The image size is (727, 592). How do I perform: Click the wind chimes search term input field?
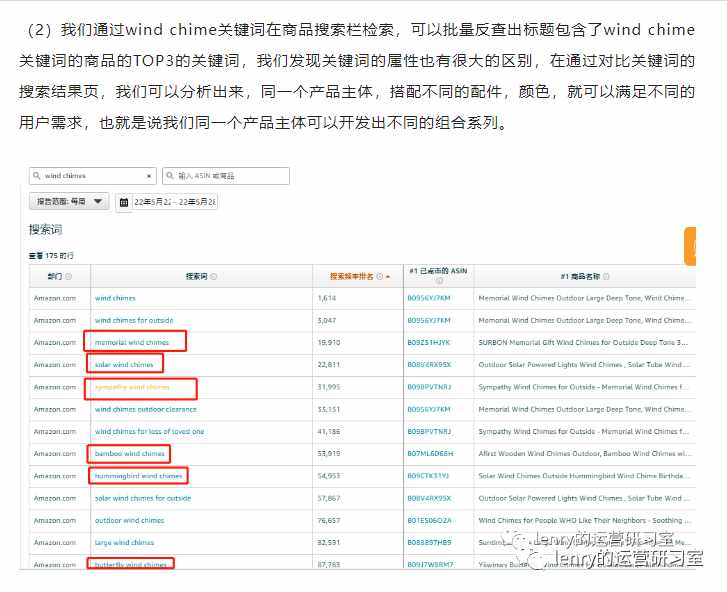[93, 176]
